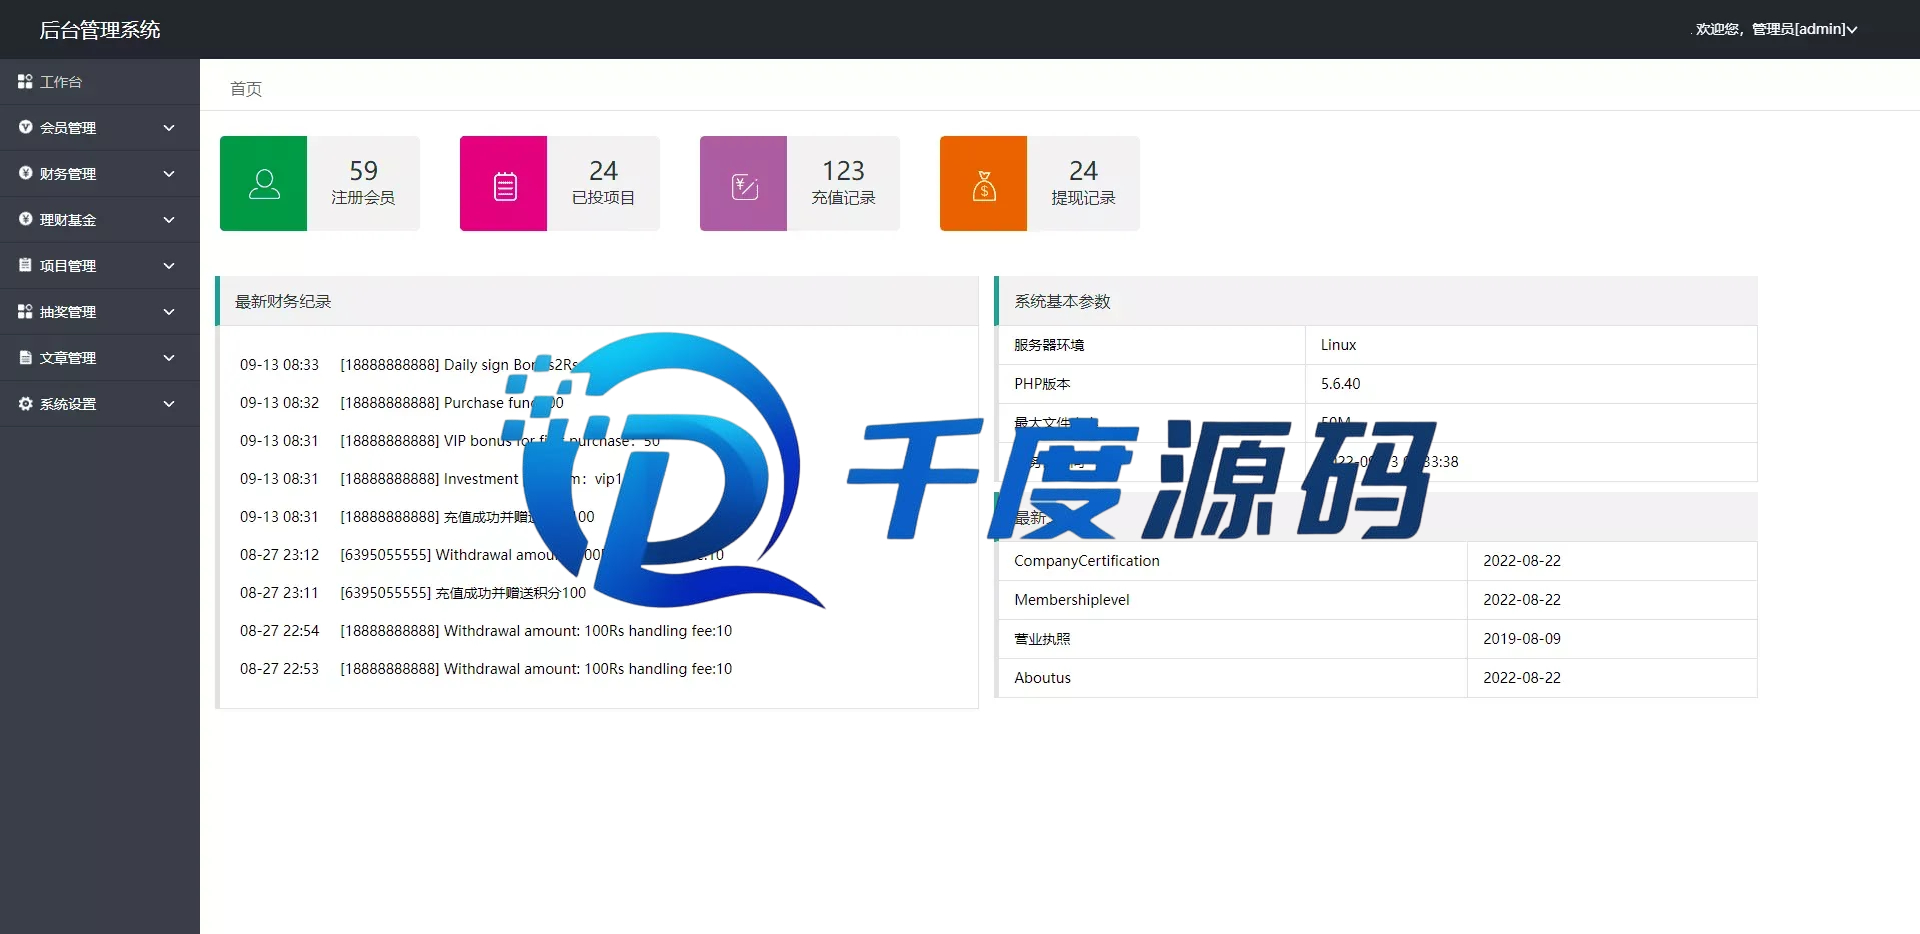Click the green registered members user icon
Viewport: 1920px width, 934px height.
tap(264, 184)
